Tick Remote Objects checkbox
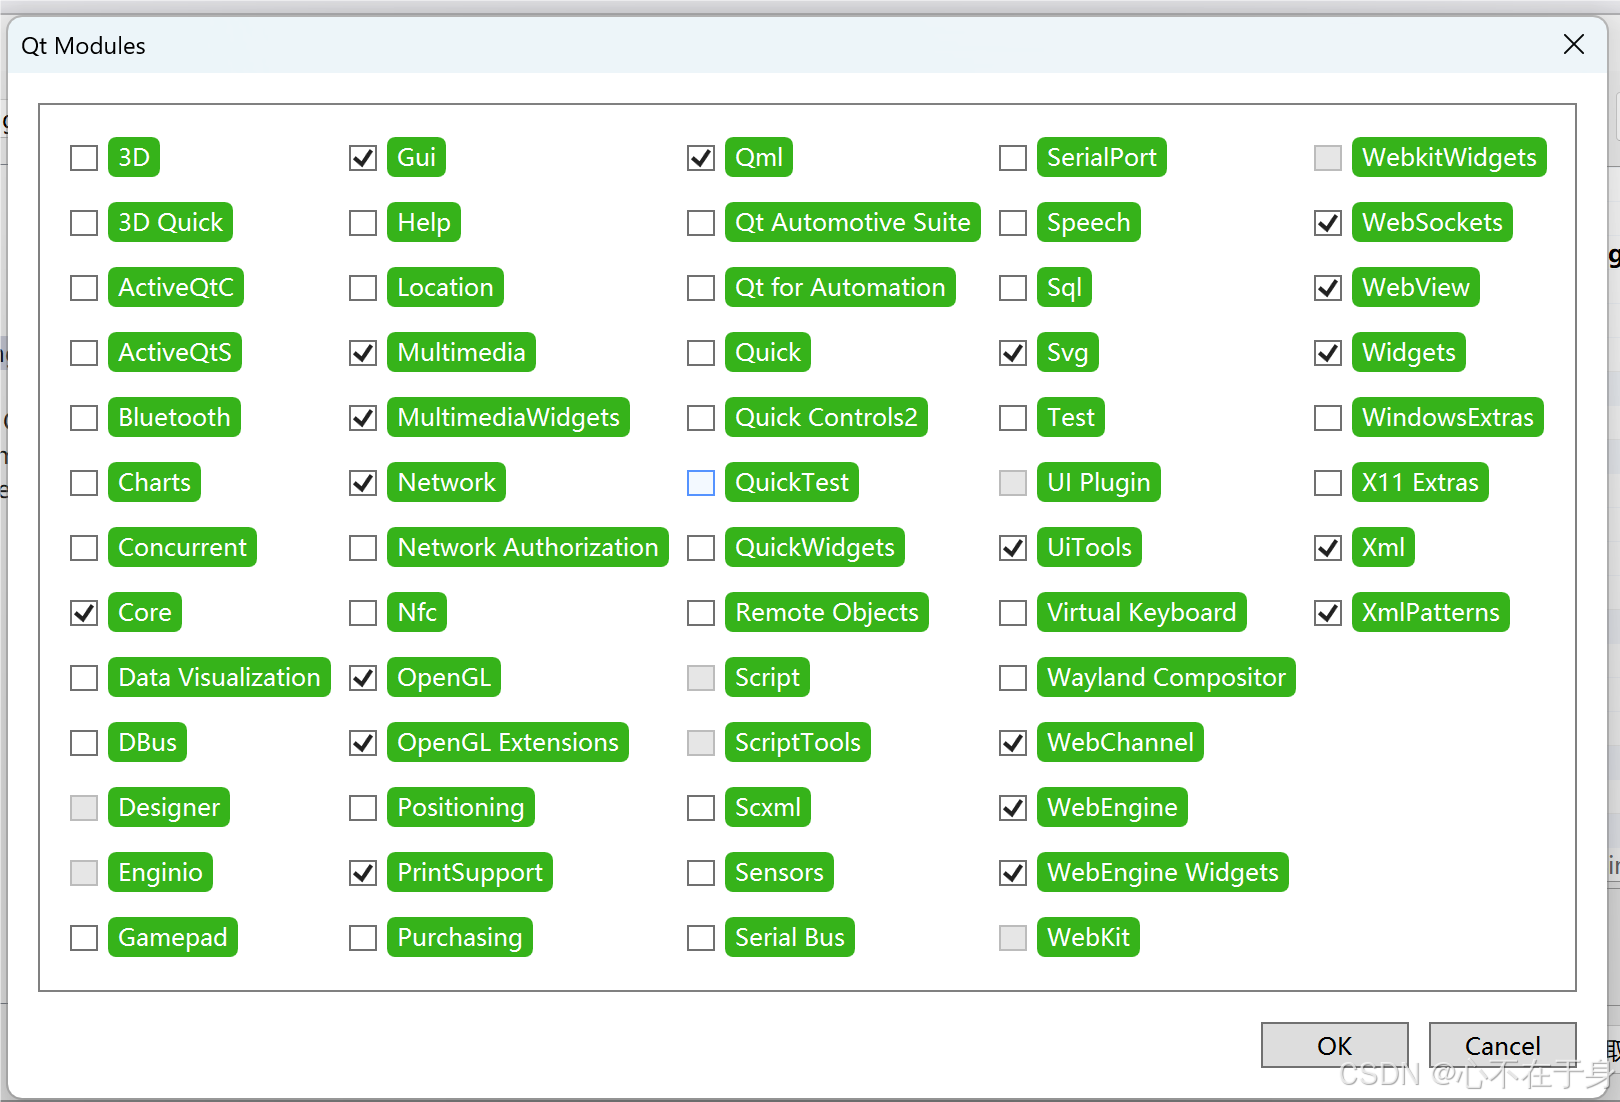This screenshot has width=1620, height=1102. coord(701,613)
